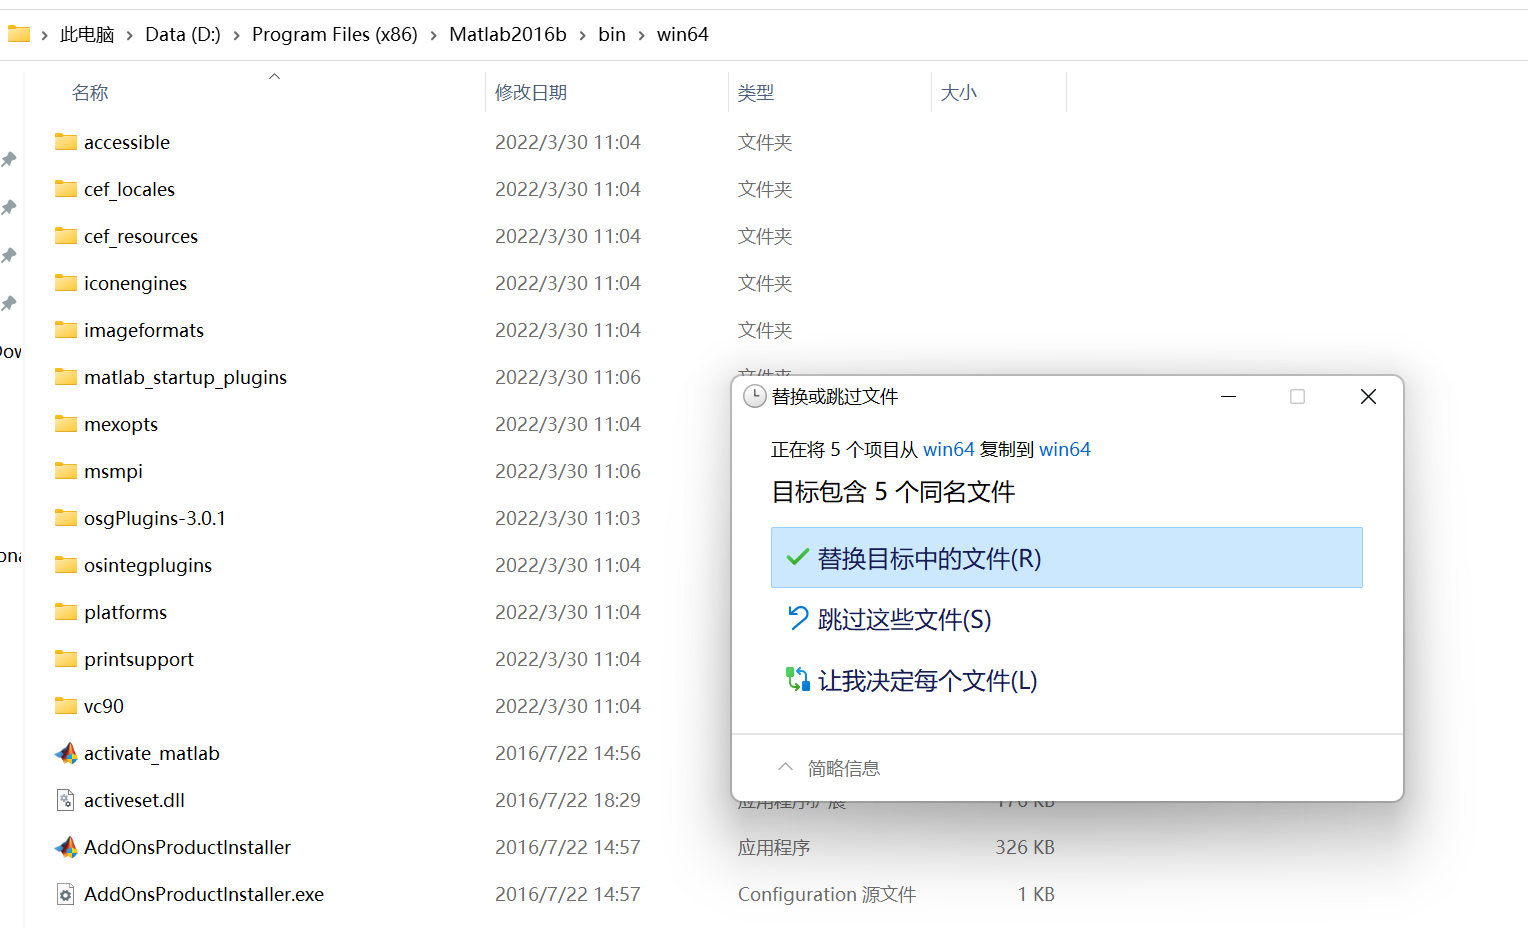
Task: Click date 2016/7/22 18:29
Action: [568, 800]
